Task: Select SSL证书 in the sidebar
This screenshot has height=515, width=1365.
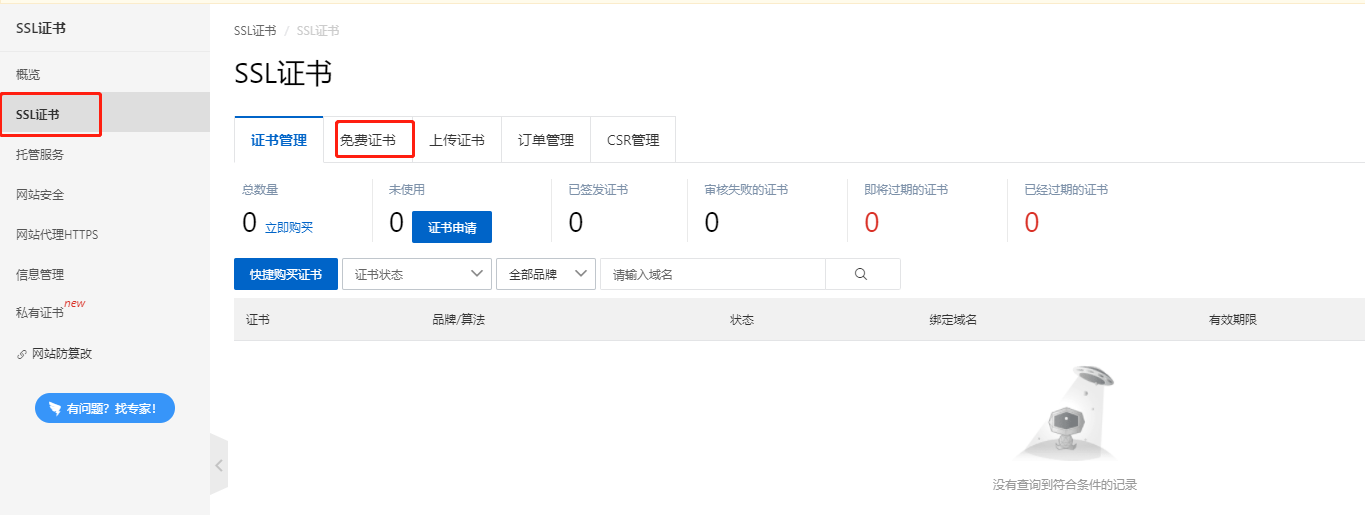Action: tap(105, 114)
